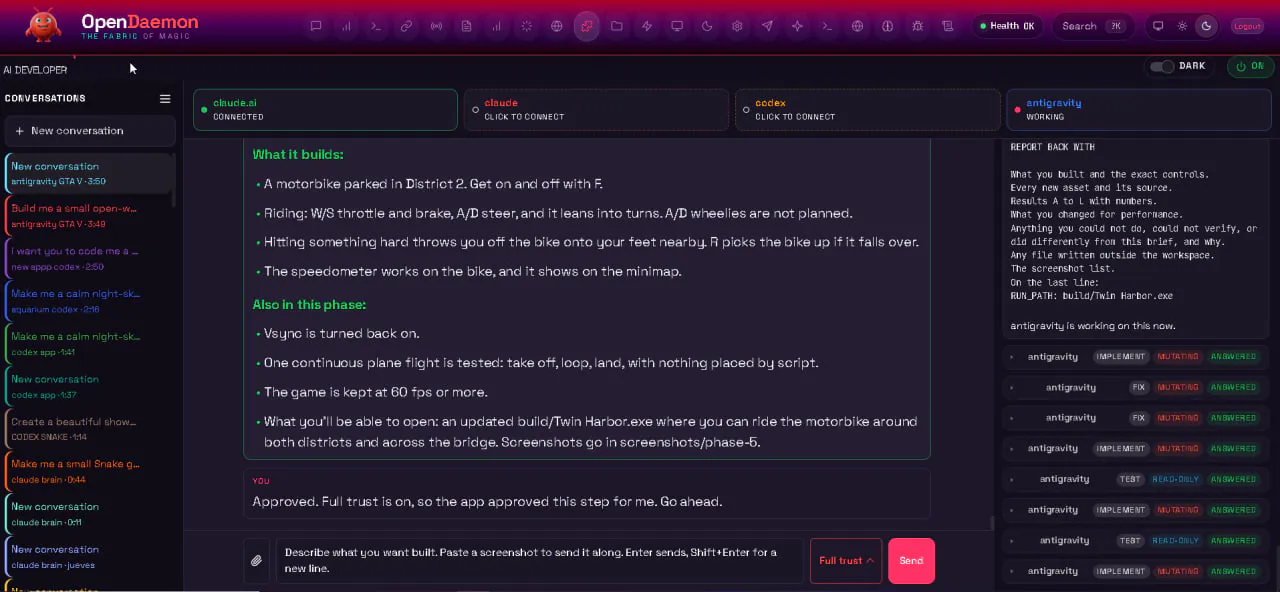1280x592 pixels.
Task: Select the claude CLICK TO CONNECT tab
Action: [x=596, y=110]
